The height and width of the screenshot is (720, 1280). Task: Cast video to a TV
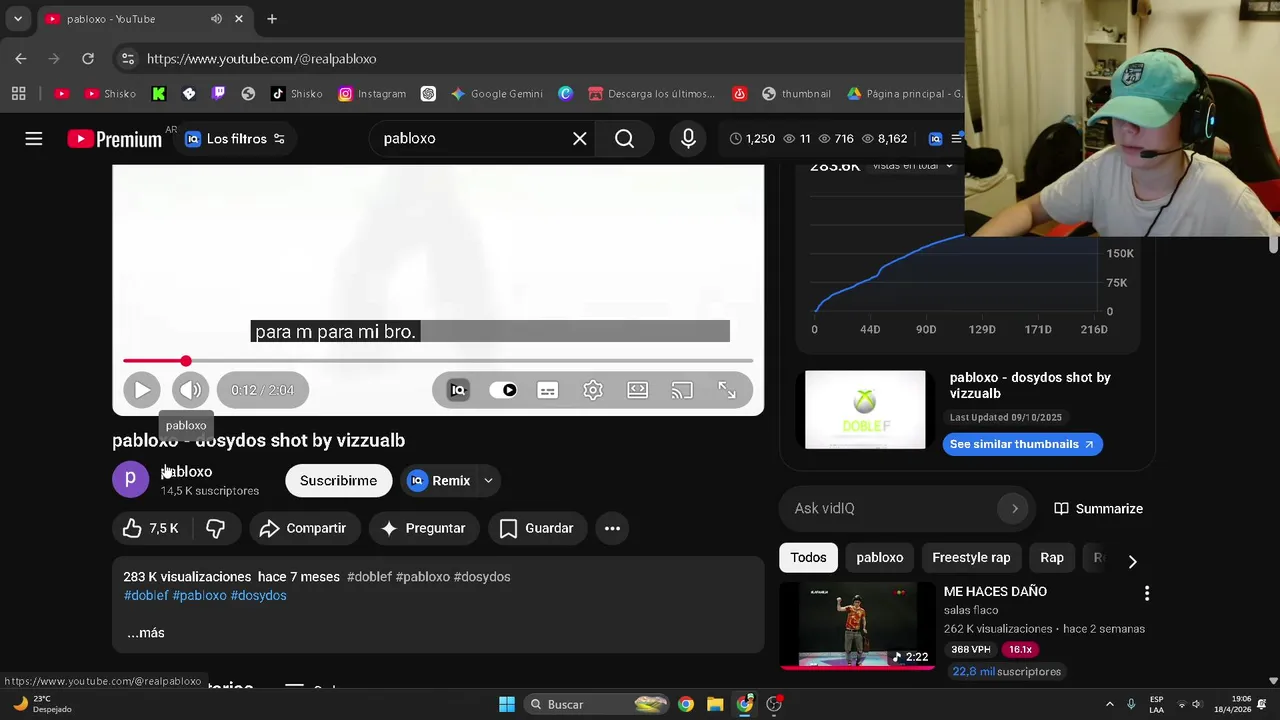(682, 390)
